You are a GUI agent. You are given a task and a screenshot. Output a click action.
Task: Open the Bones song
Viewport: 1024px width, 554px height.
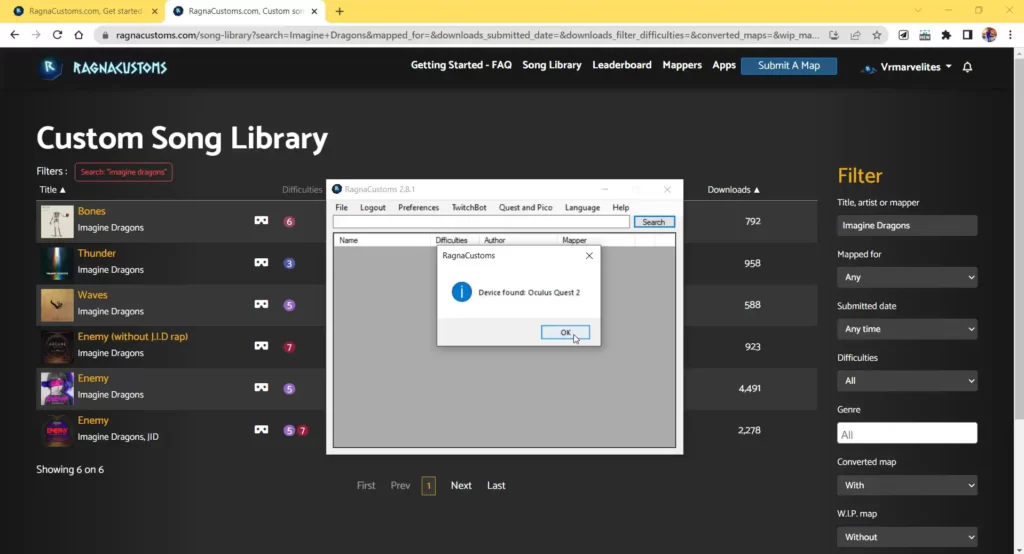[x=91, y=211]
